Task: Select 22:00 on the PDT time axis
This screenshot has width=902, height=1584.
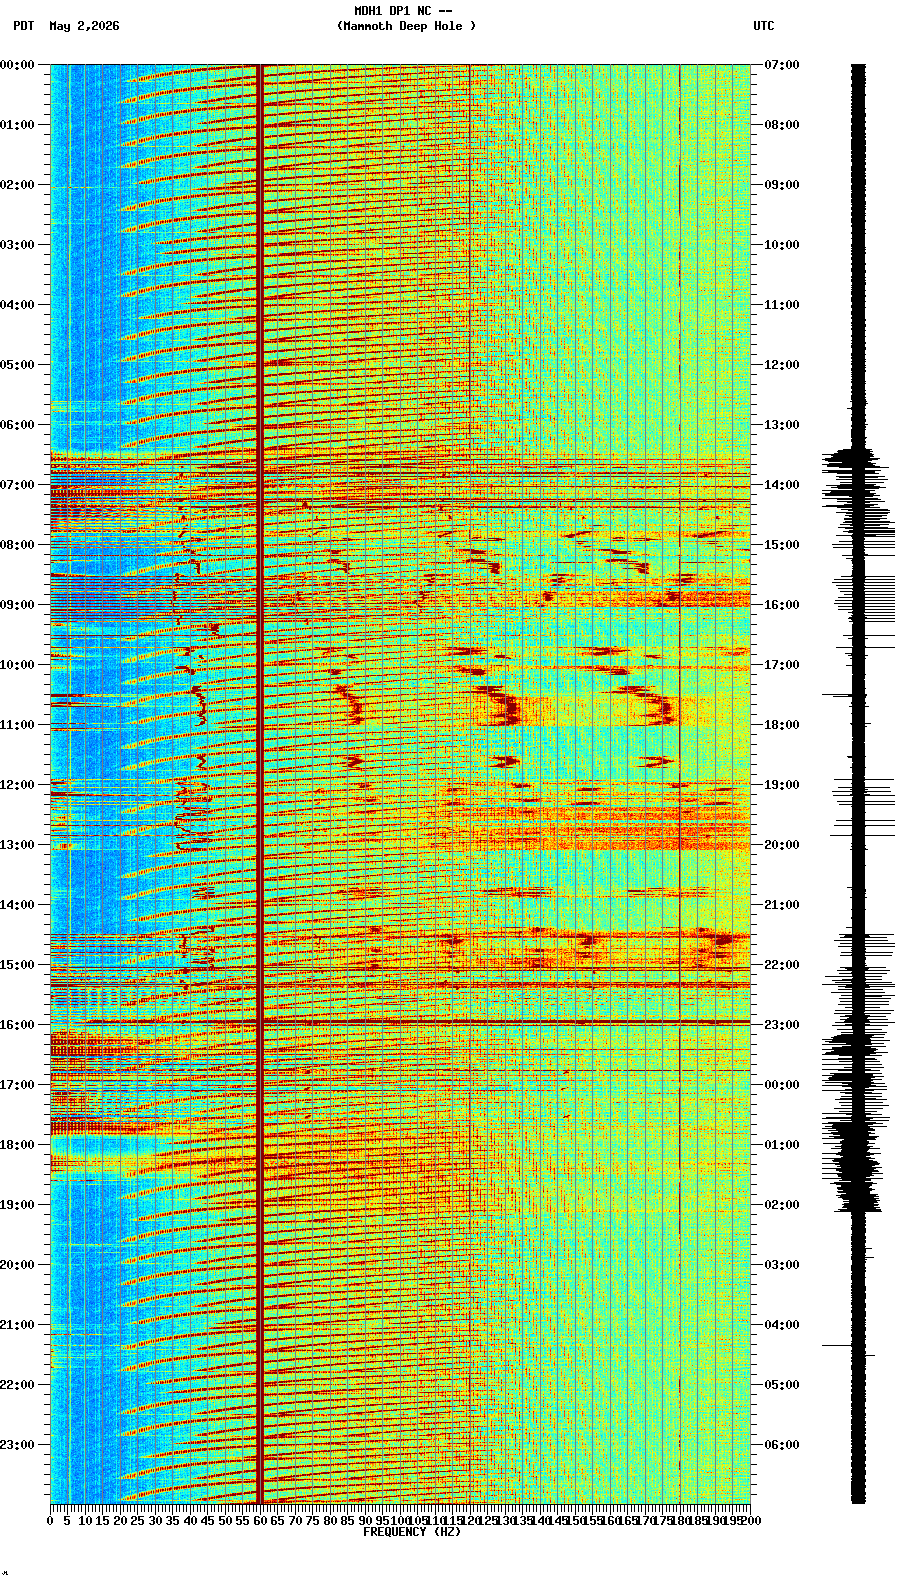Action: tap(18, 1385)
